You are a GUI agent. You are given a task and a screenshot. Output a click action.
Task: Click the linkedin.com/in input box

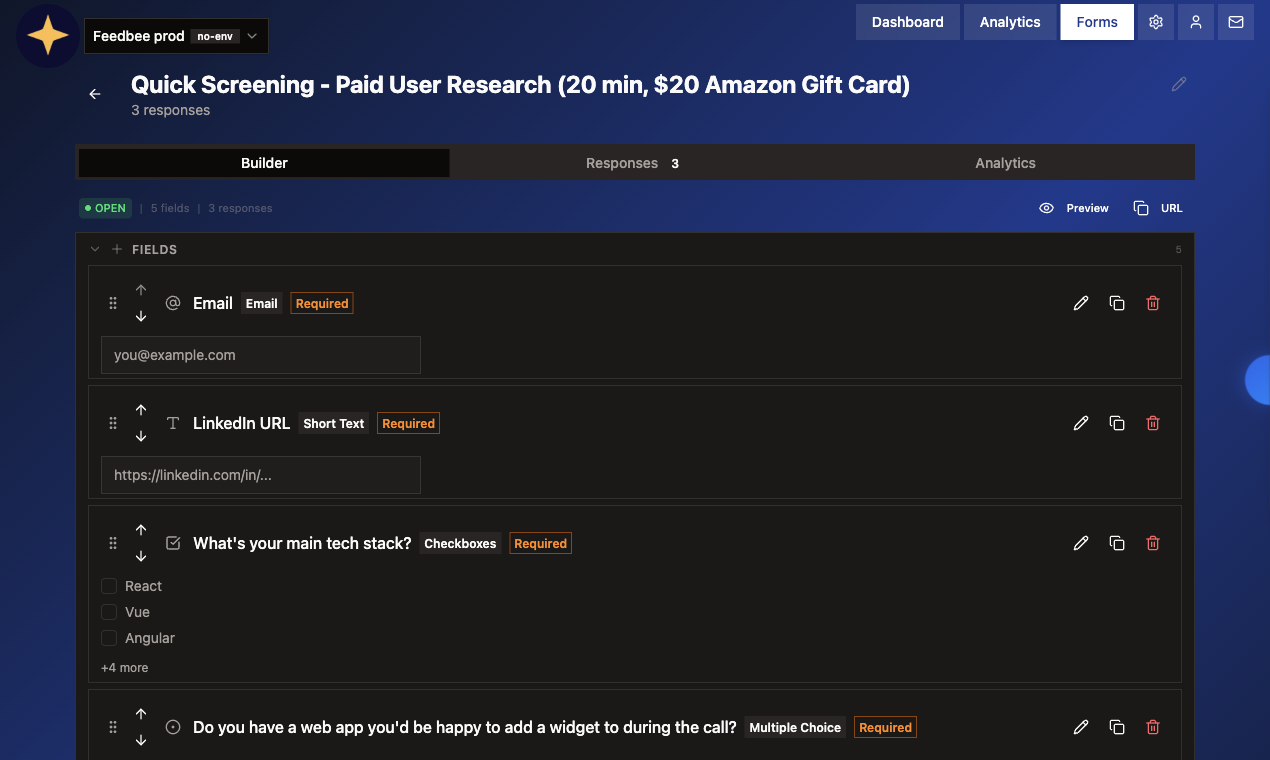point(261,475)
